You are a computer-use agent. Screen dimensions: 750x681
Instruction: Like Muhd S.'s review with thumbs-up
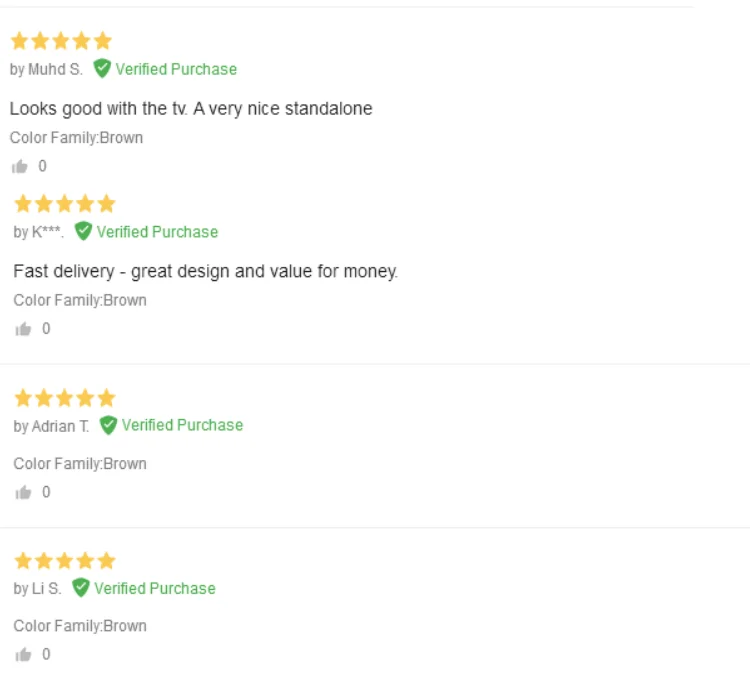coord(20,167)
